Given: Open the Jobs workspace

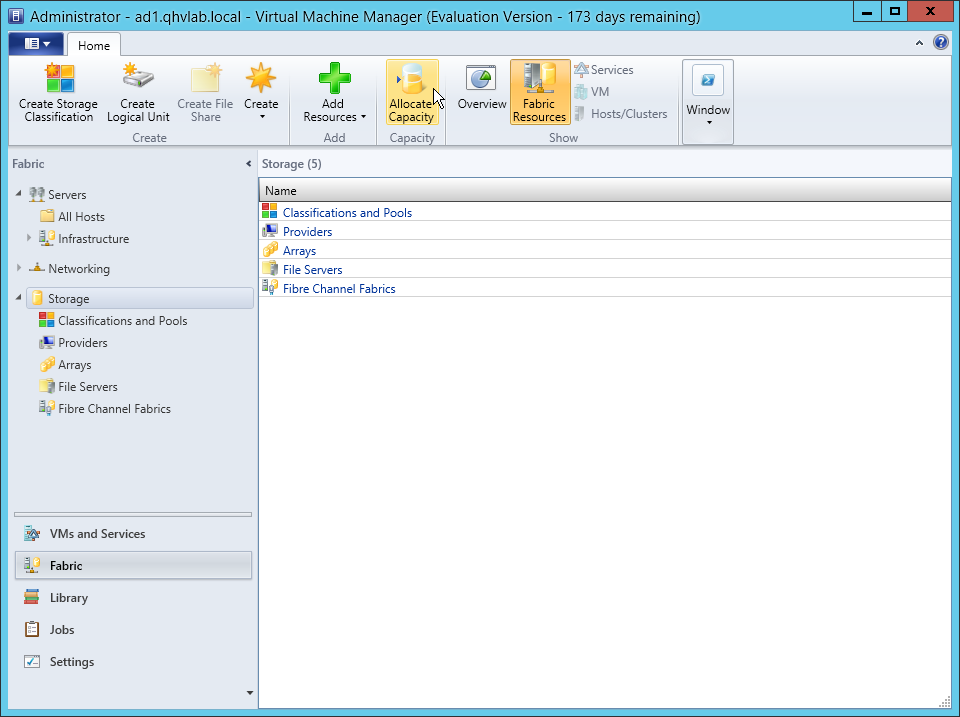Looking at the screenshot, I should point(62,630).
